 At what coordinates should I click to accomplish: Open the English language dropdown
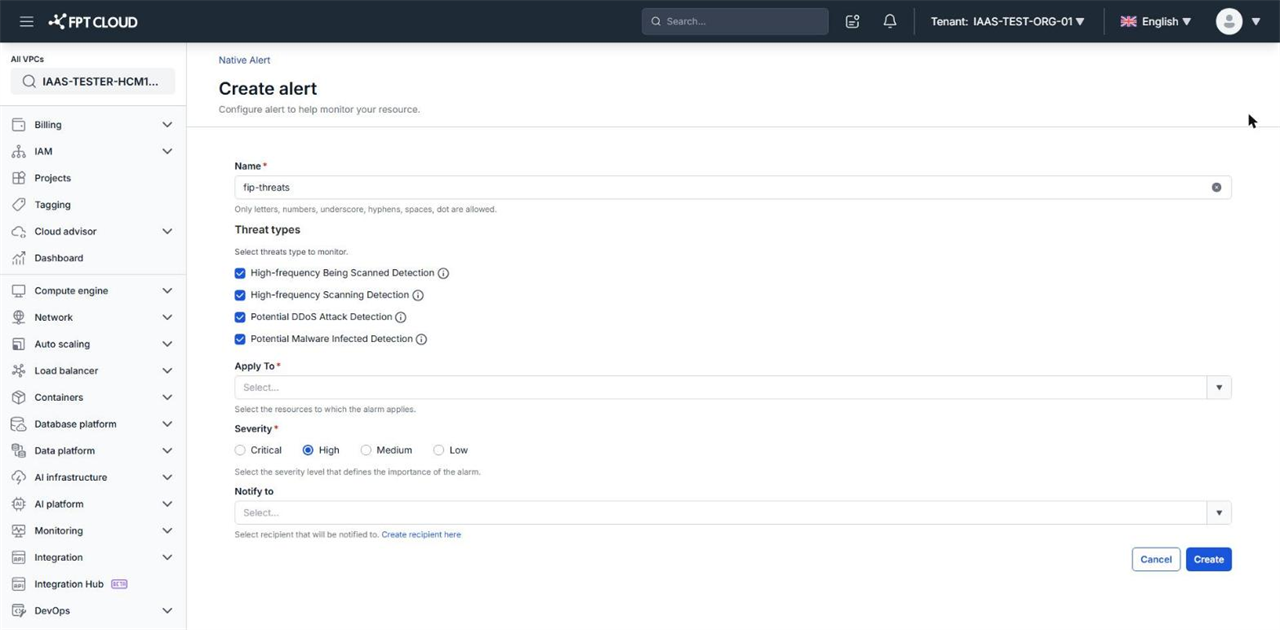coord(1156,21)
